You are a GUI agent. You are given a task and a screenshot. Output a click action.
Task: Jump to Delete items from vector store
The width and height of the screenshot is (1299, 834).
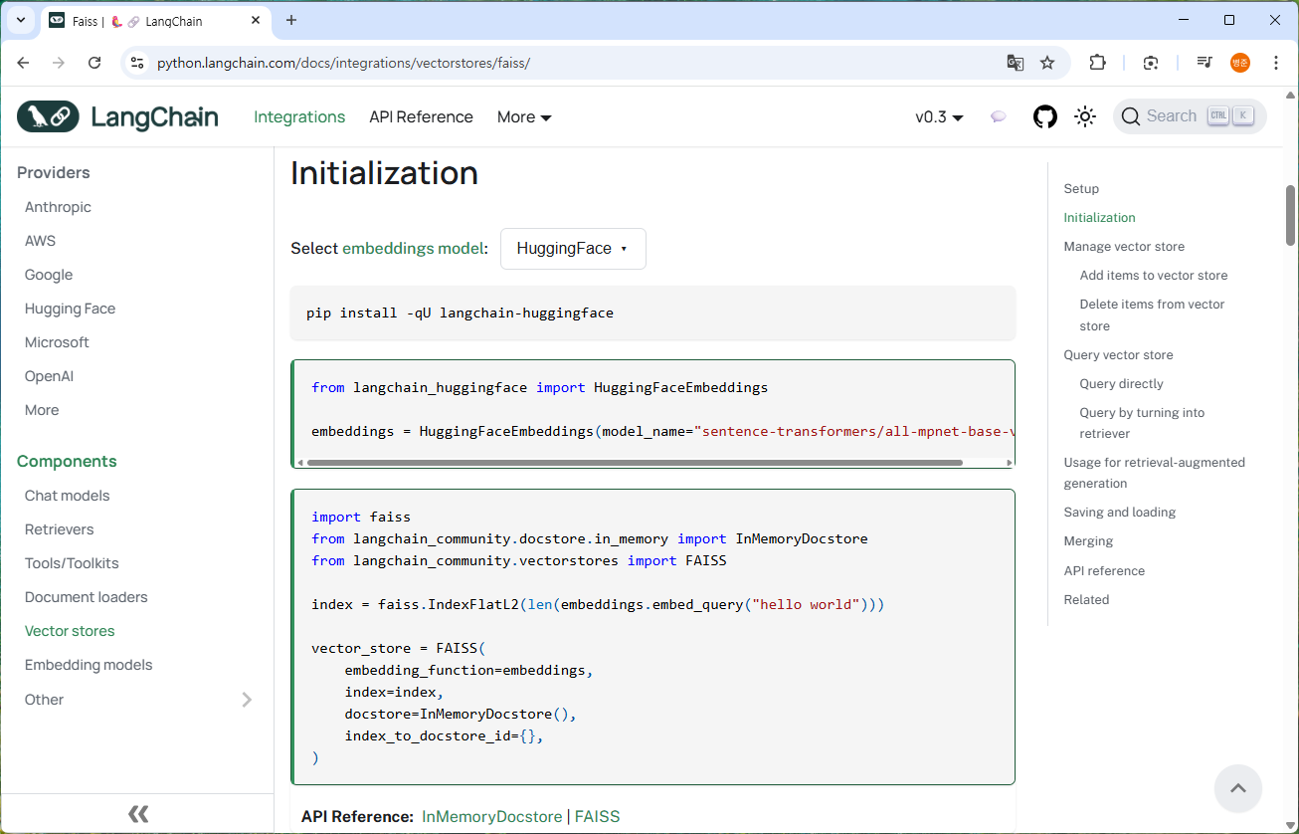coord(1152,315)
